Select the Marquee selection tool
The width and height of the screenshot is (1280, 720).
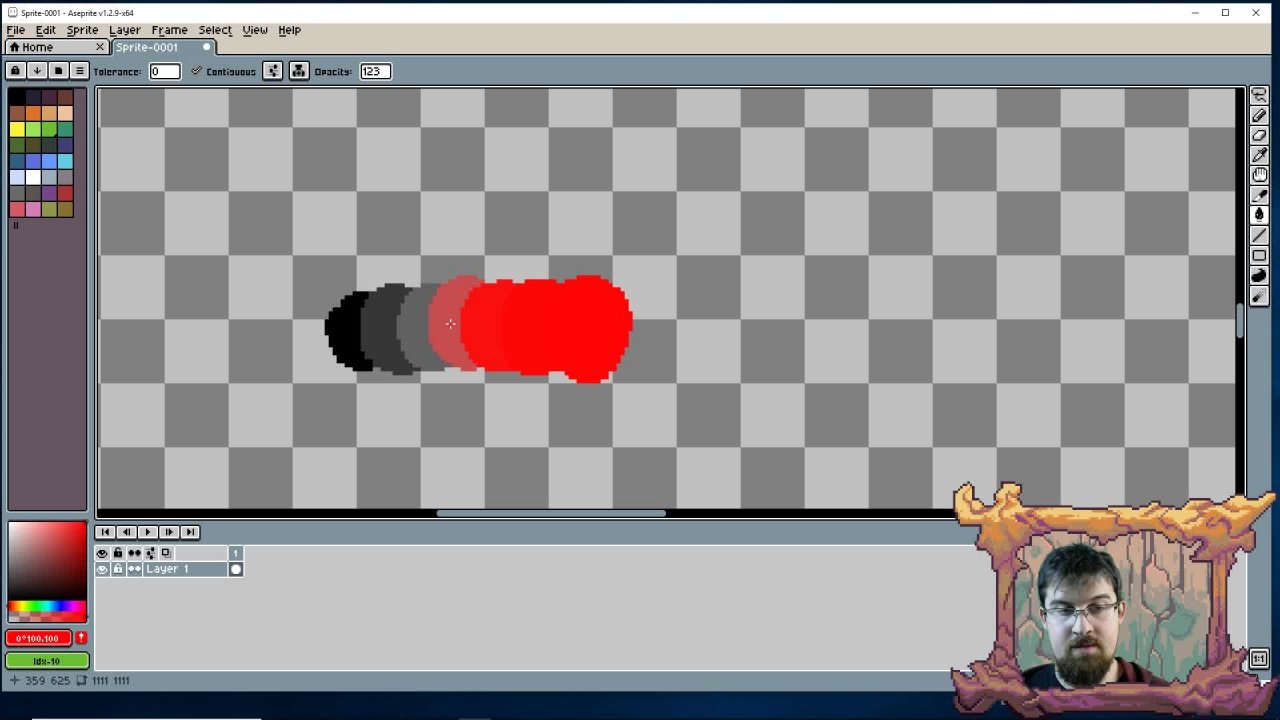[x=1259, y=95]
